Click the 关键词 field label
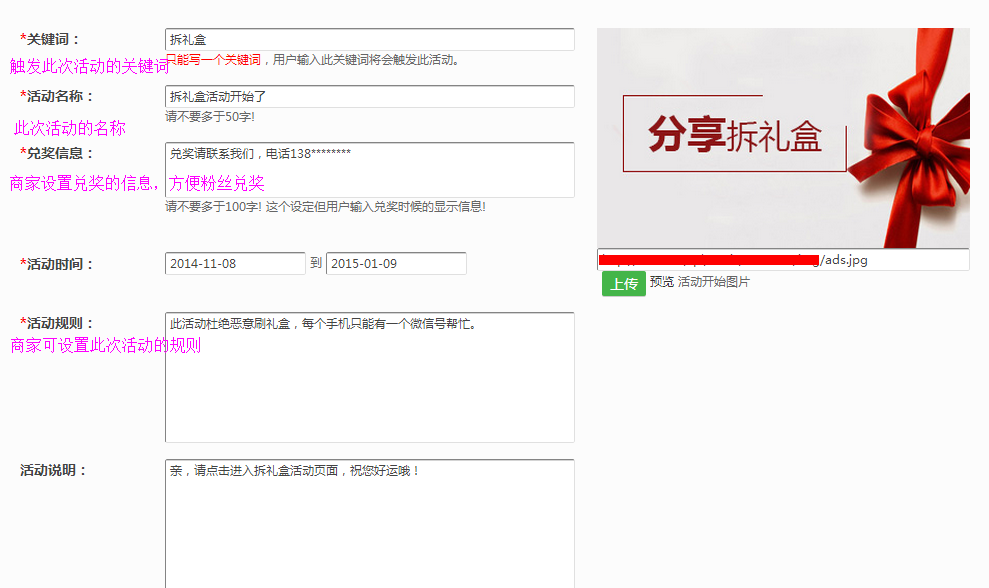 51,39
